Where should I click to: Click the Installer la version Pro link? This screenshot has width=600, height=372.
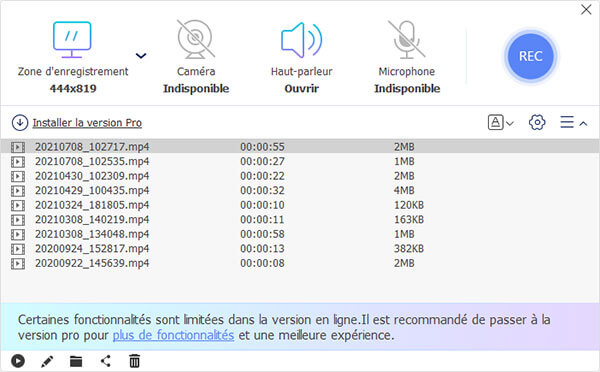coord(87,123)
